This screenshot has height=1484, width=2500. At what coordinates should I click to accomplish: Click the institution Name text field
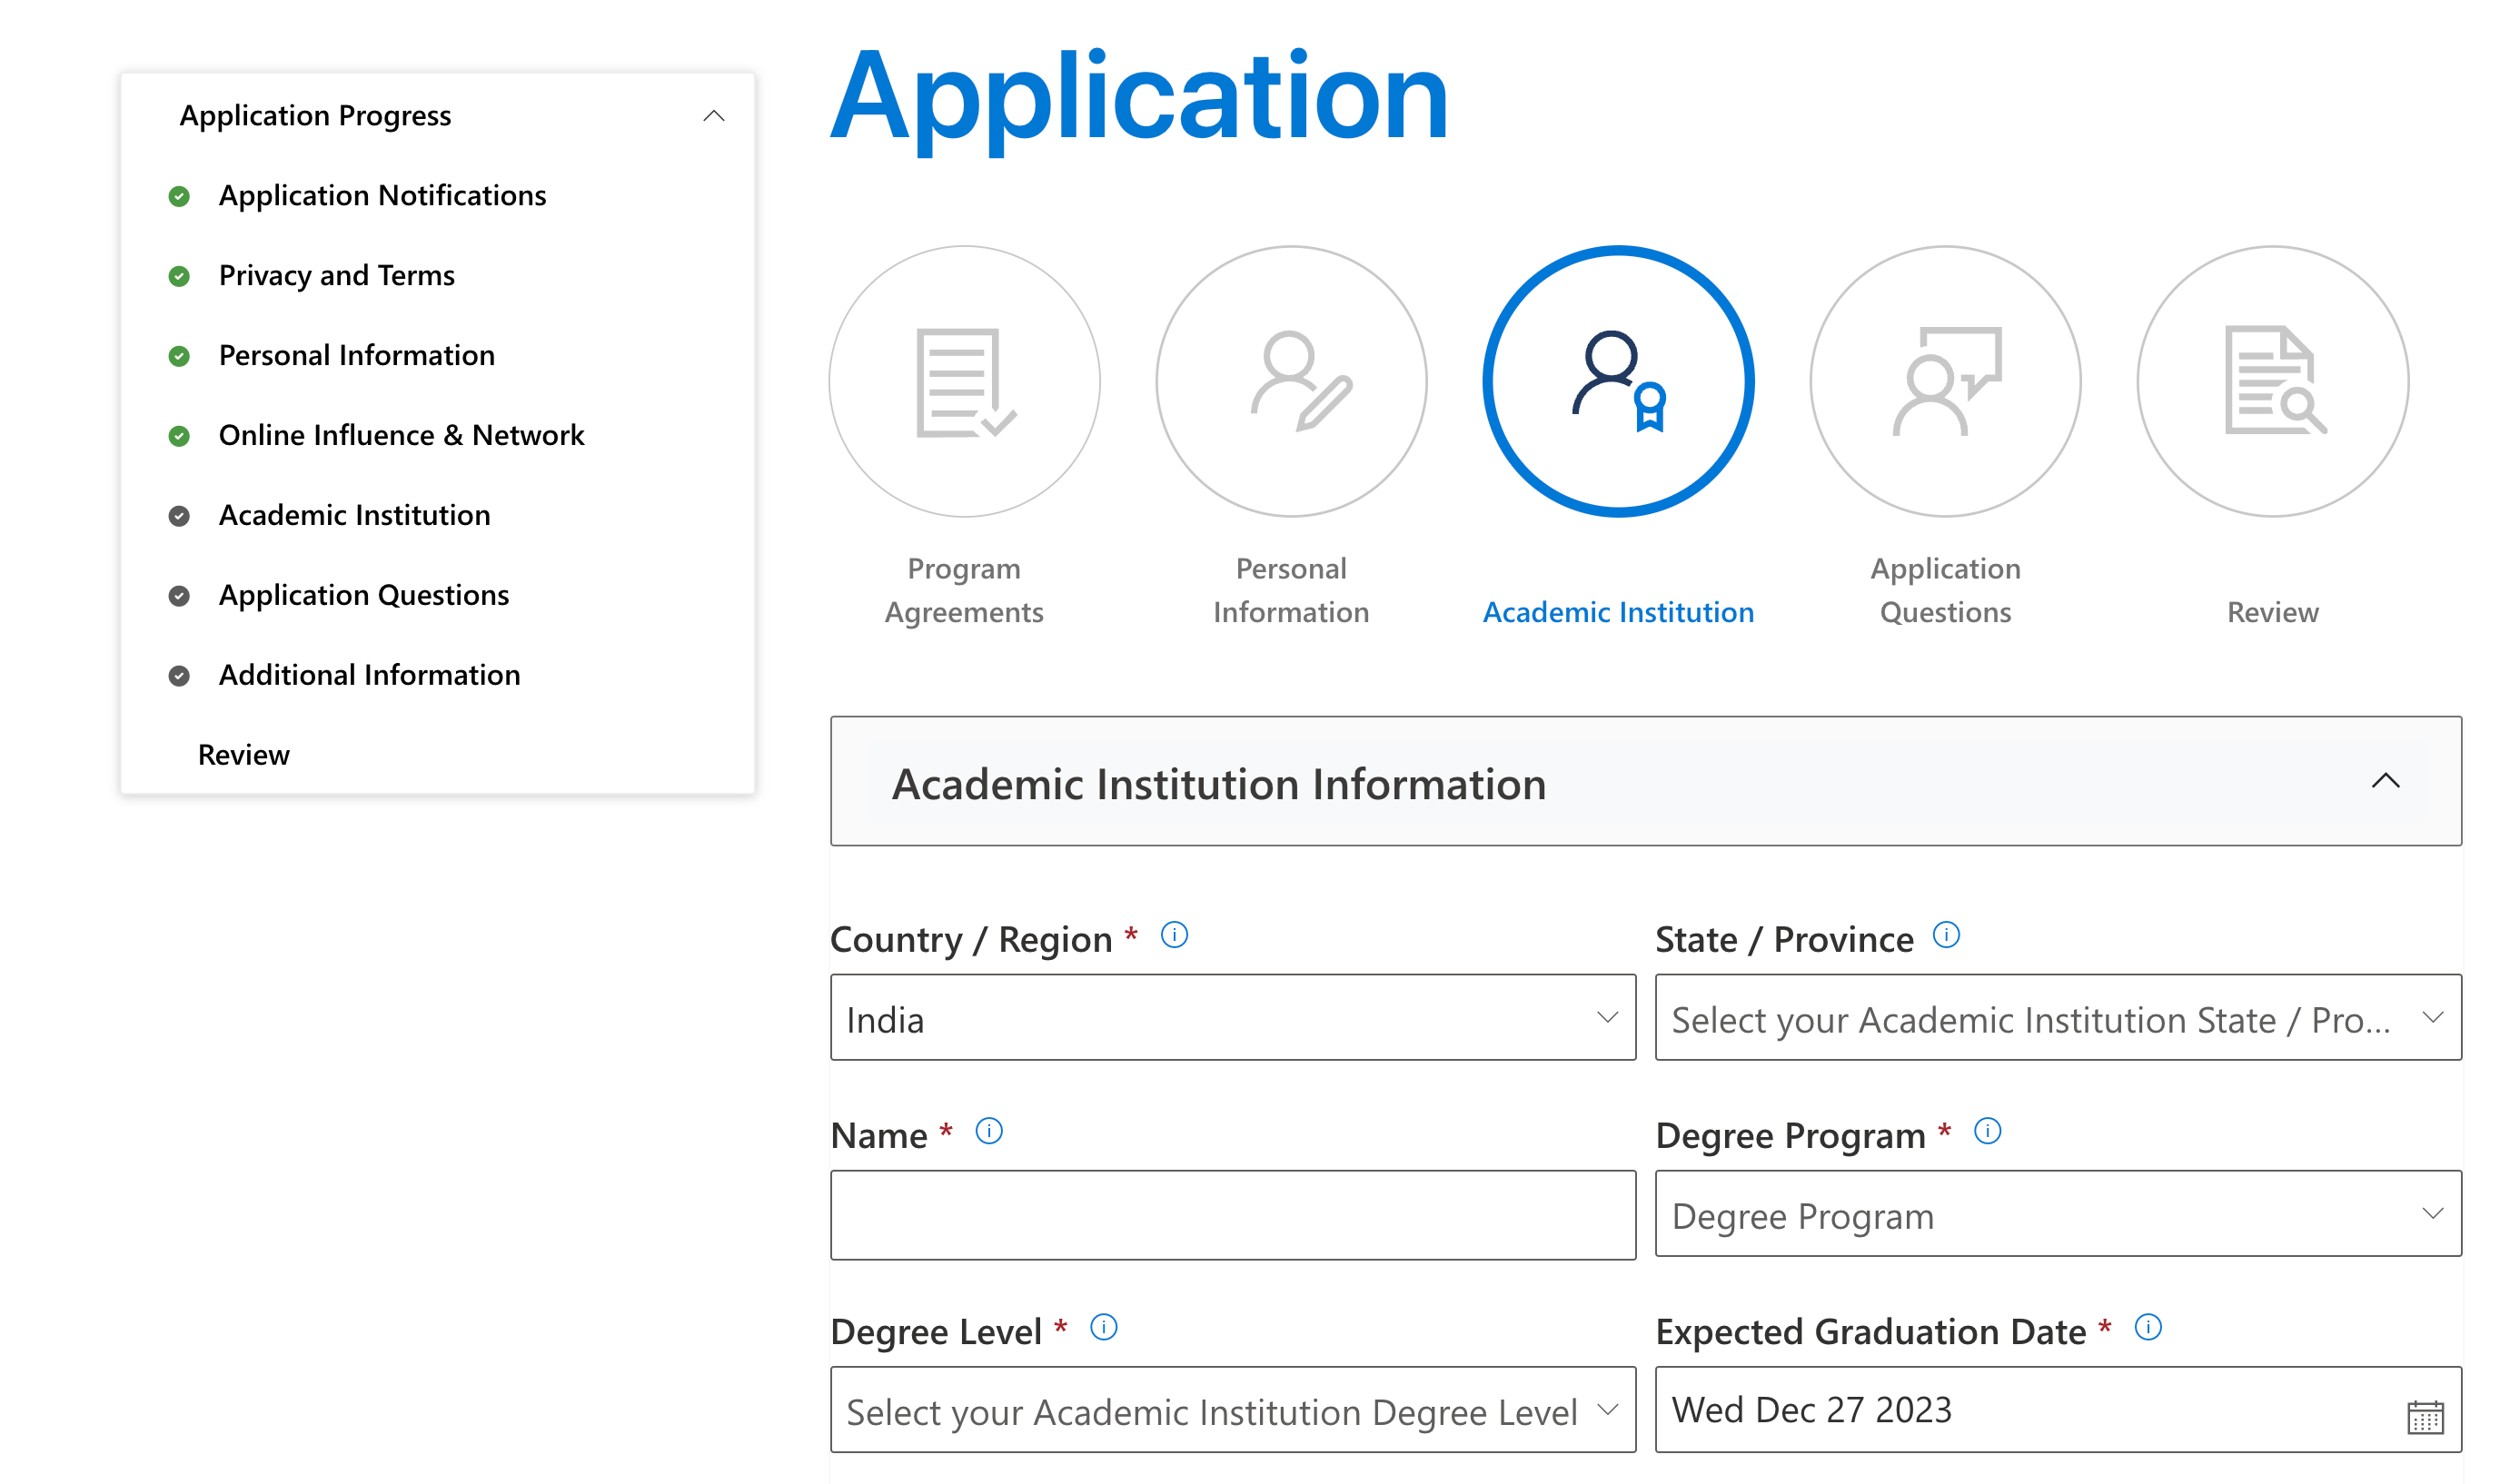[1232, 1215]
